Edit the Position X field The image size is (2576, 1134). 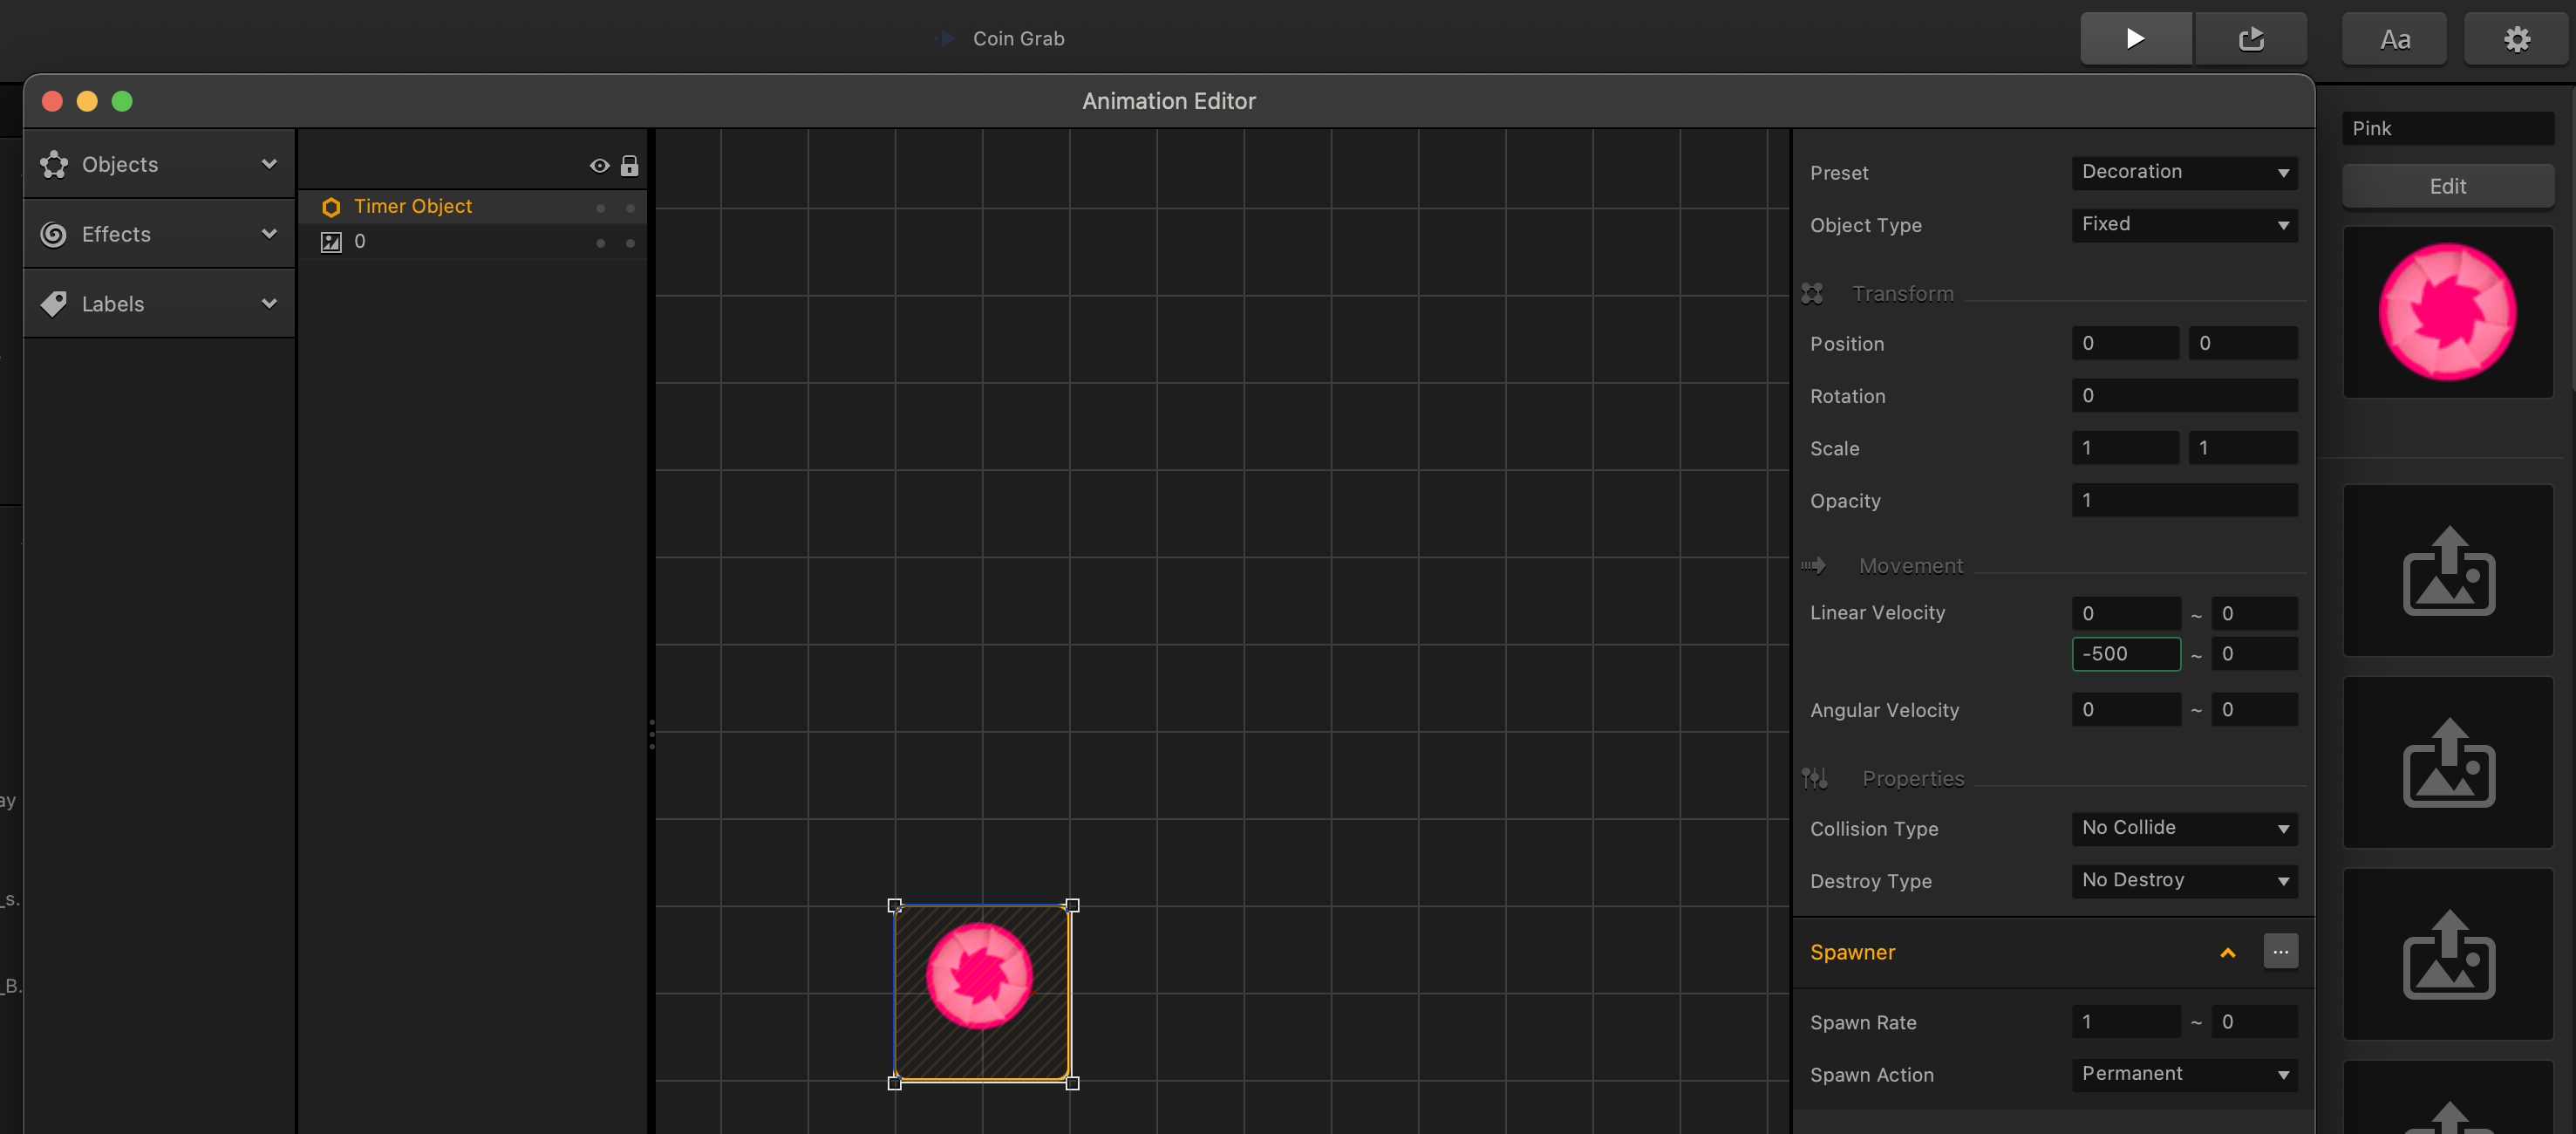click(x=2125, y=343)
